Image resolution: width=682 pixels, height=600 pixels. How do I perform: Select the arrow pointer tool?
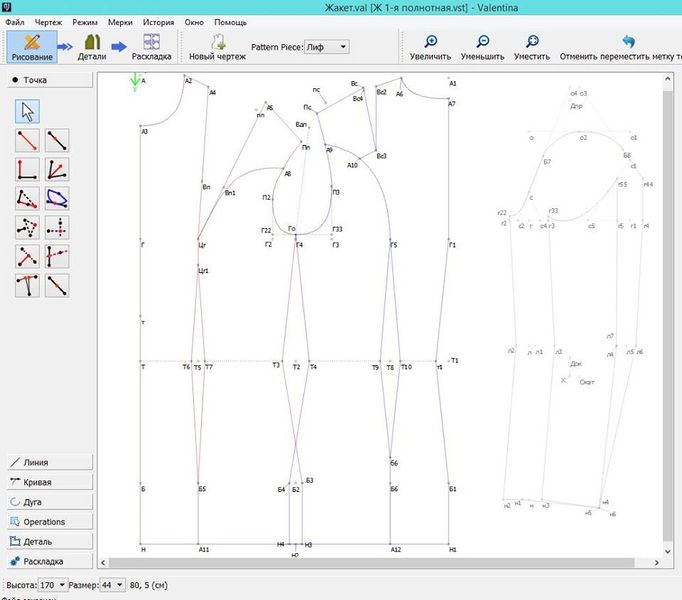tap(28, 111)
